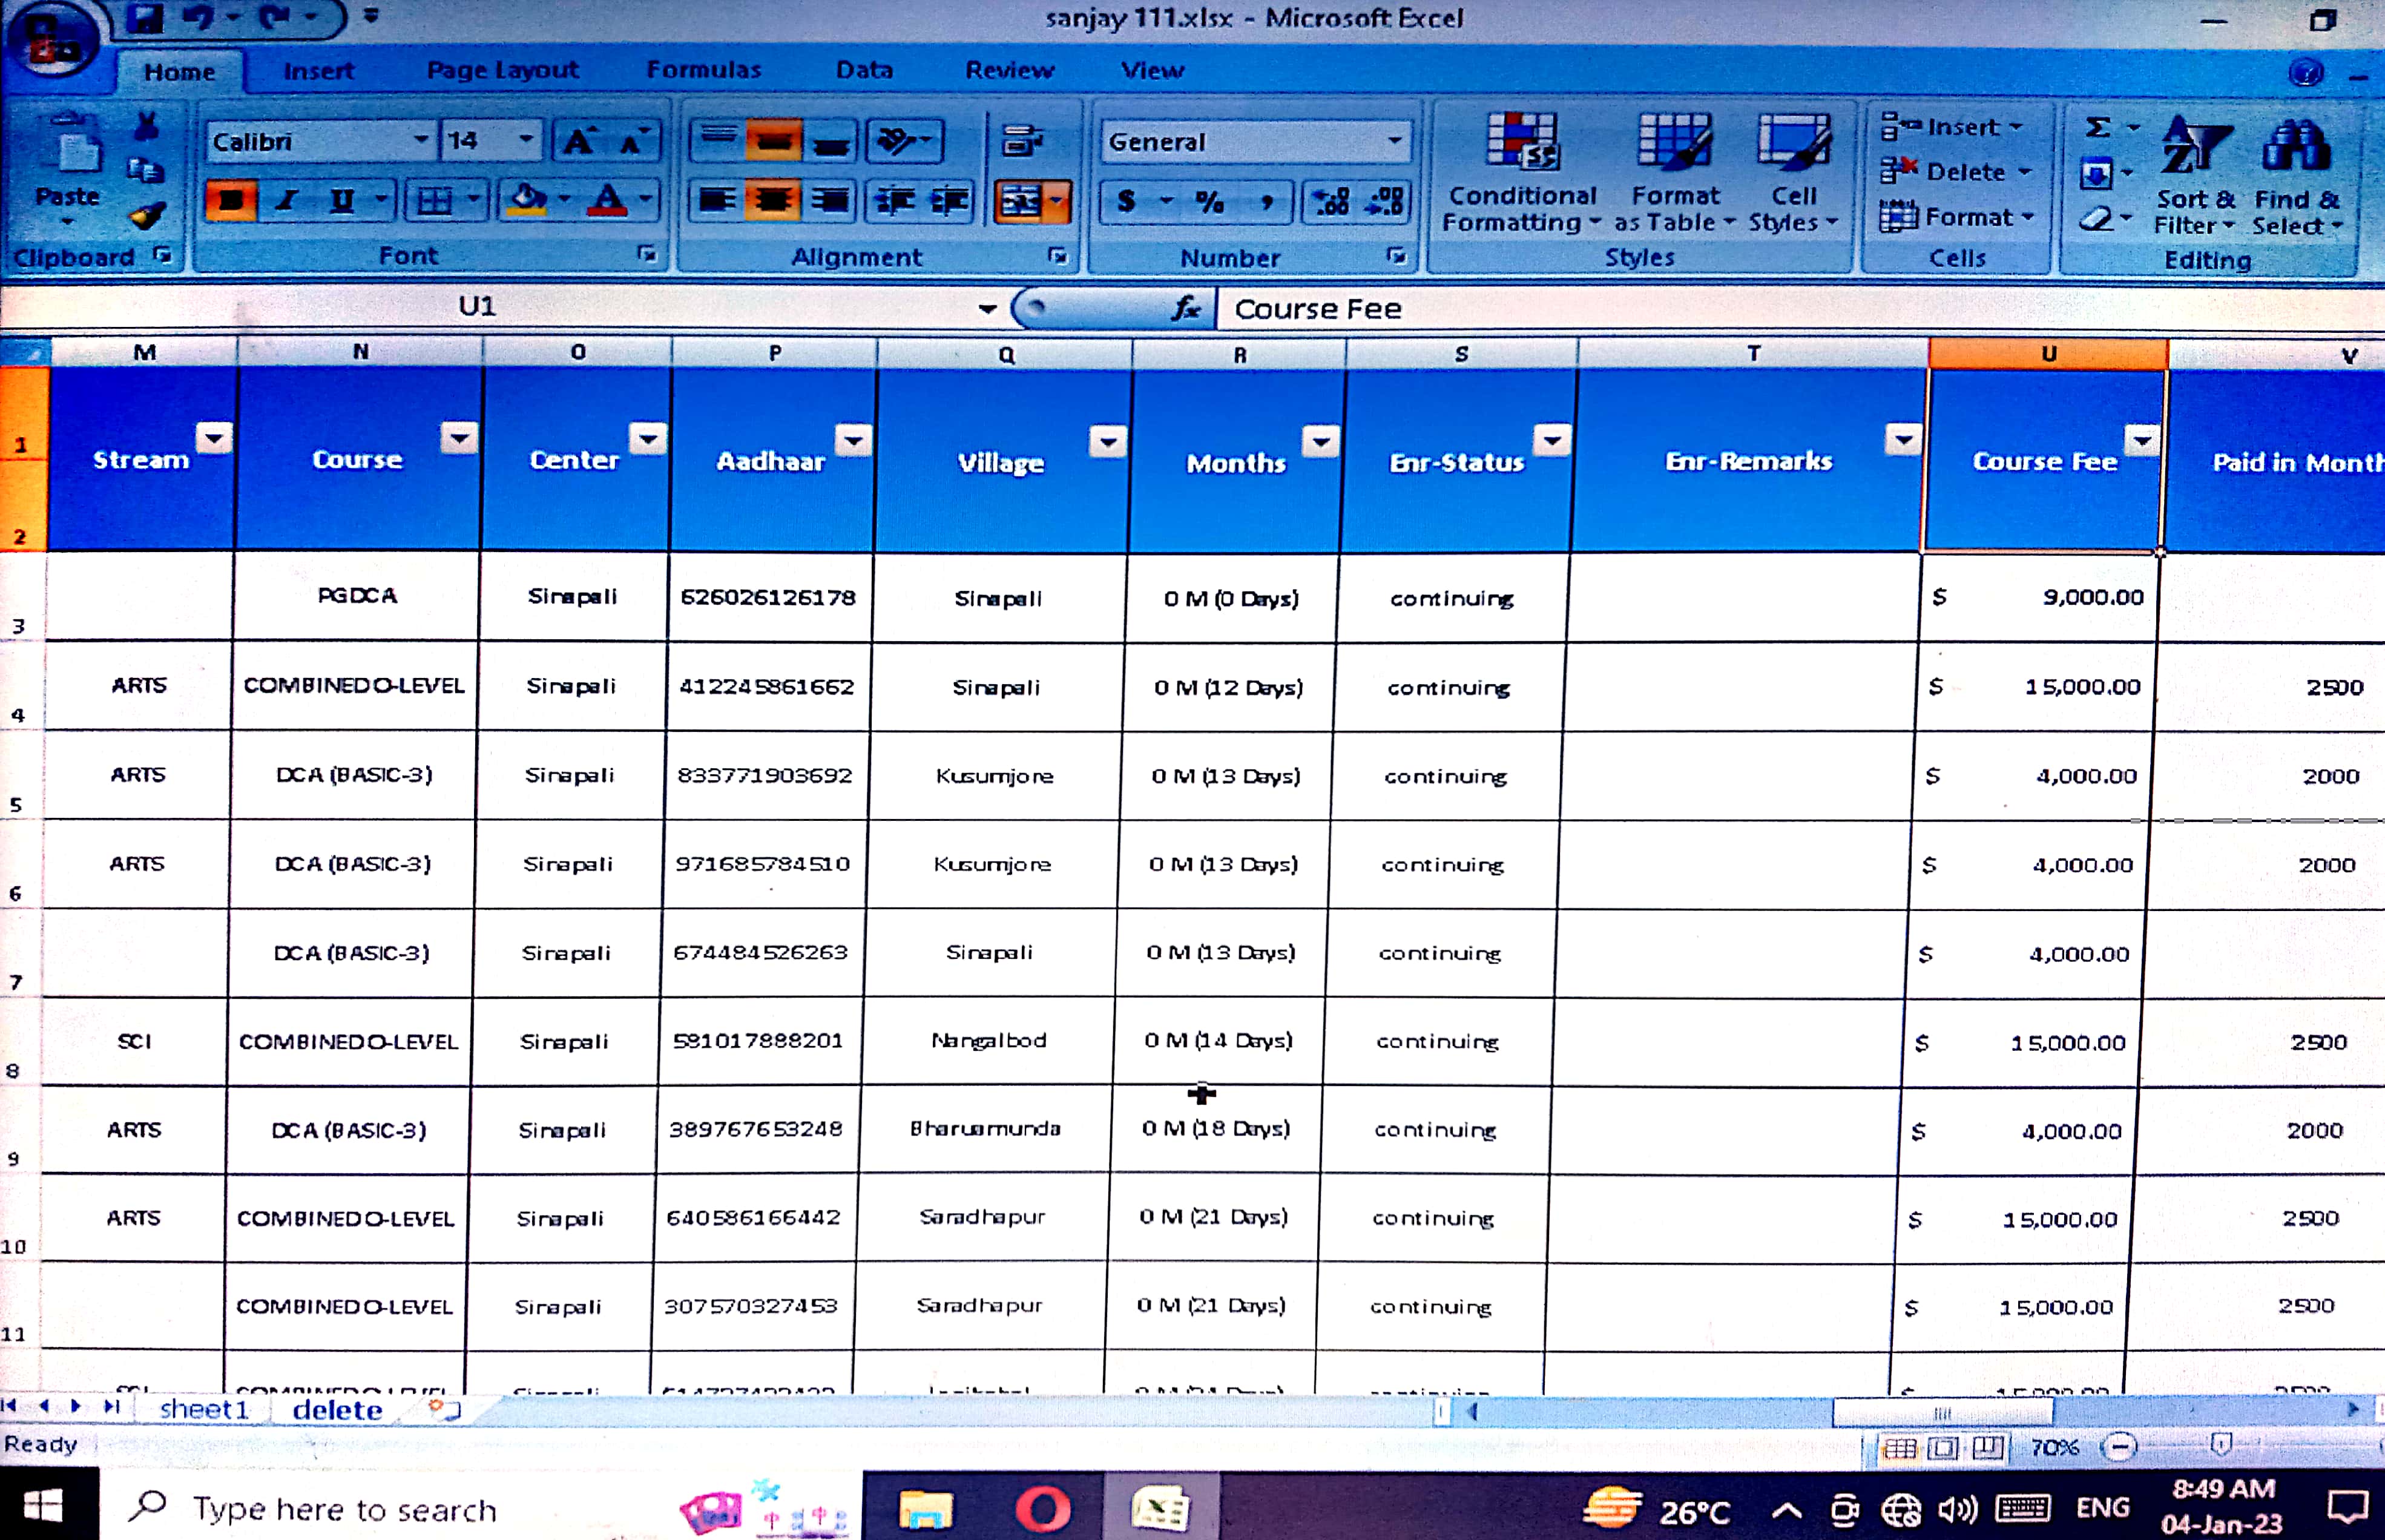This screenshot has height=1540, width=2385.
Task: Click the AutoSum sigma icon
Action: 2098,128
